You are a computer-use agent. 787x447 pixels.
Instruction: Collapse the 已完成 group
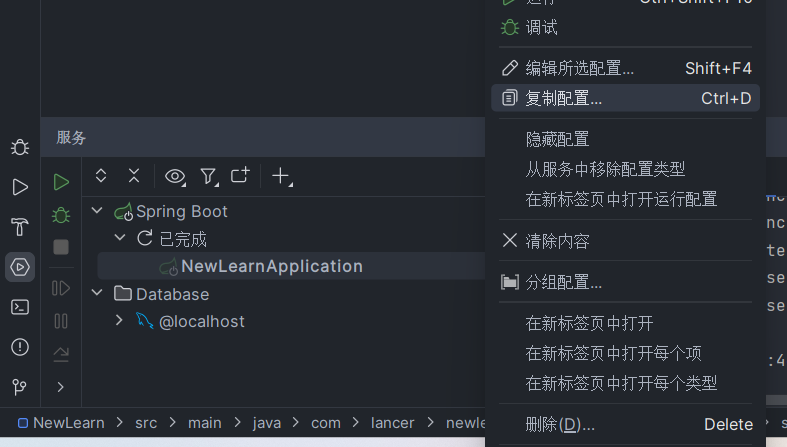pos(119,238)
